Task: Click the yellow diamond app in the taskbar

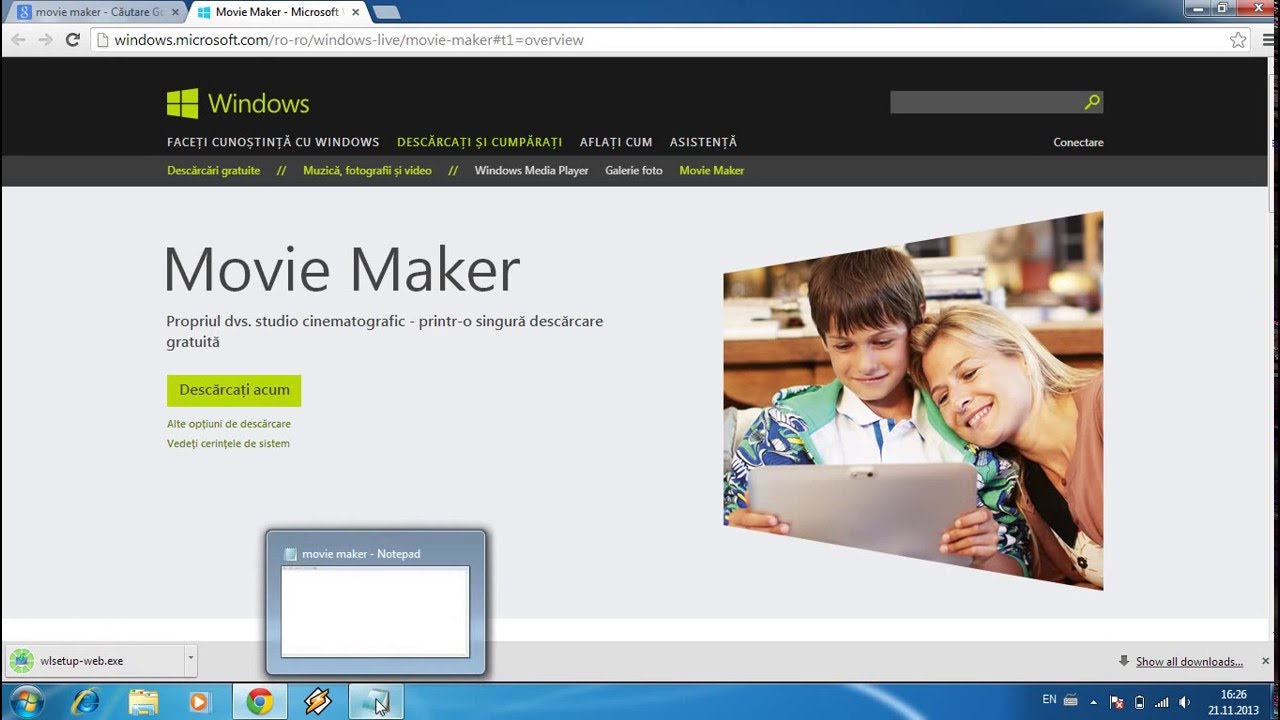Action: (x=318, y=702)
